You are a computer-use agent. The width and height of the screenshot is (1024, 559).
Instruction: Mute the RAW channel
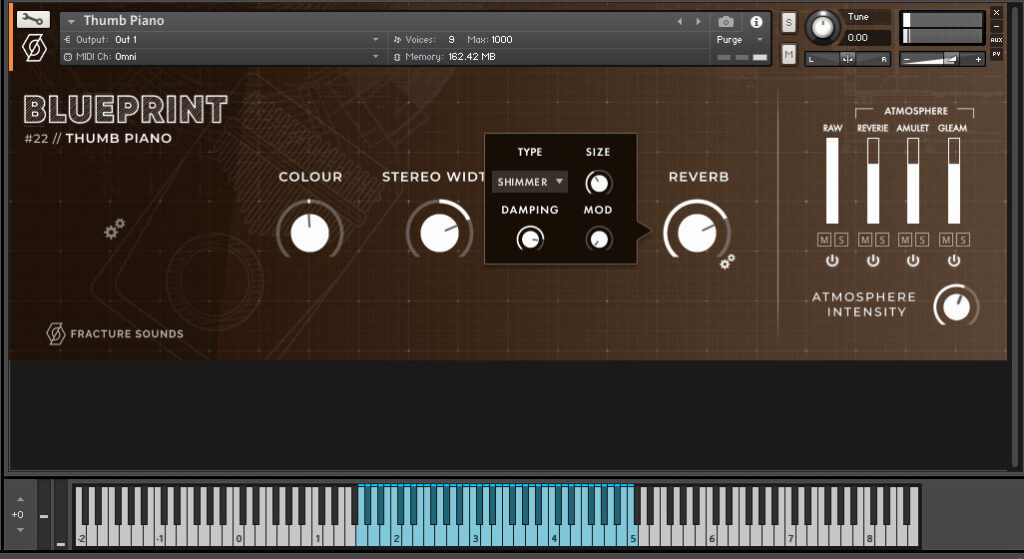824,240
